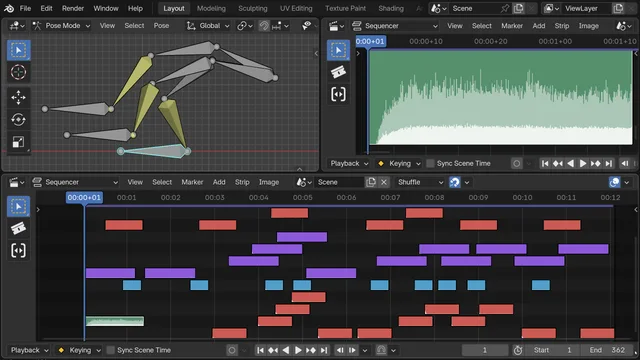Jump to next keyframe in bottom playback

point(311,350)
